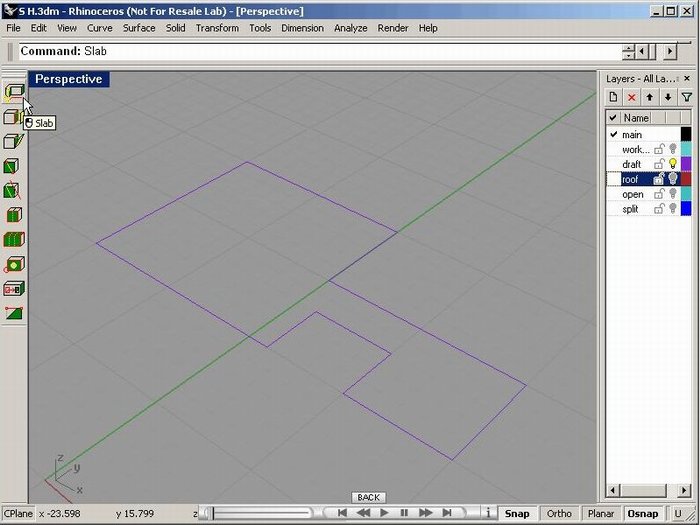Move layer up with the up arrow
This screenshot has width=700, height=525.
(x=650, y=97)
